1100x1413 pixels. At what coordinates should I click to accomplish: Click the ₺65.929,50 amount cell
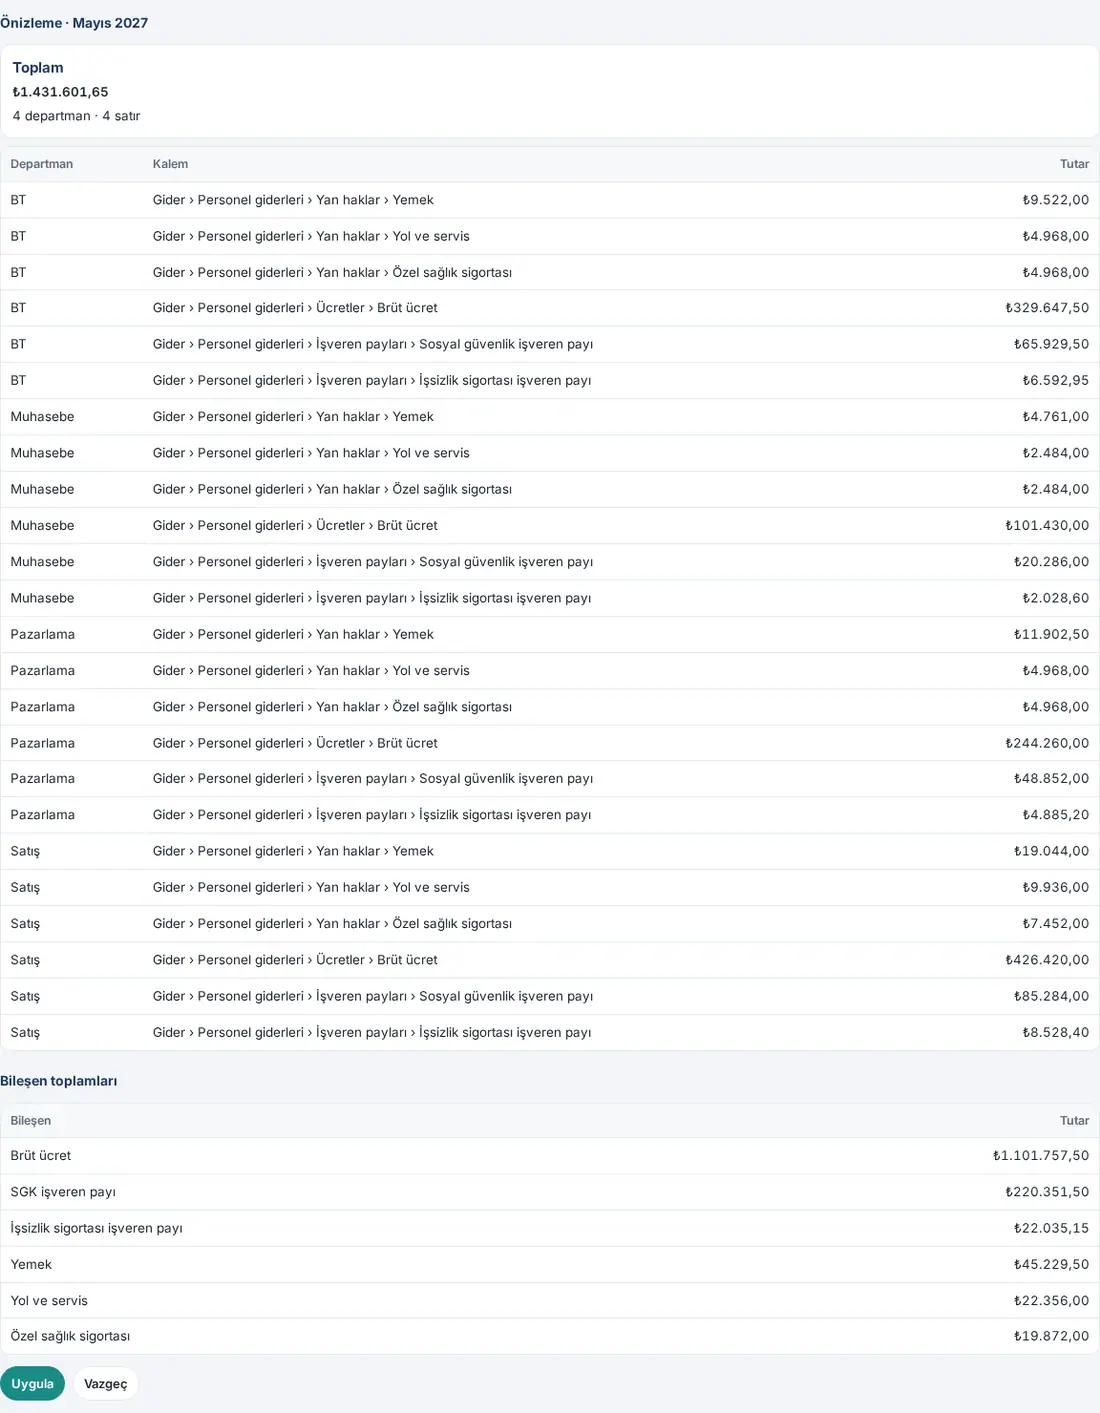pos(1051,344)
